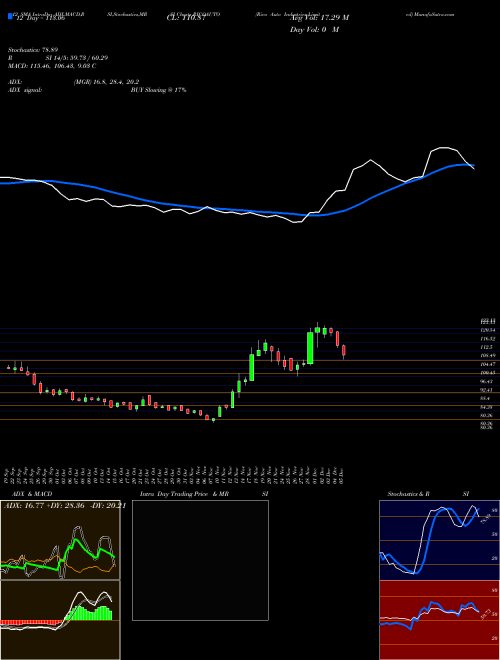Open the MACD histogram panel with green bars

(x=60, y=620)
